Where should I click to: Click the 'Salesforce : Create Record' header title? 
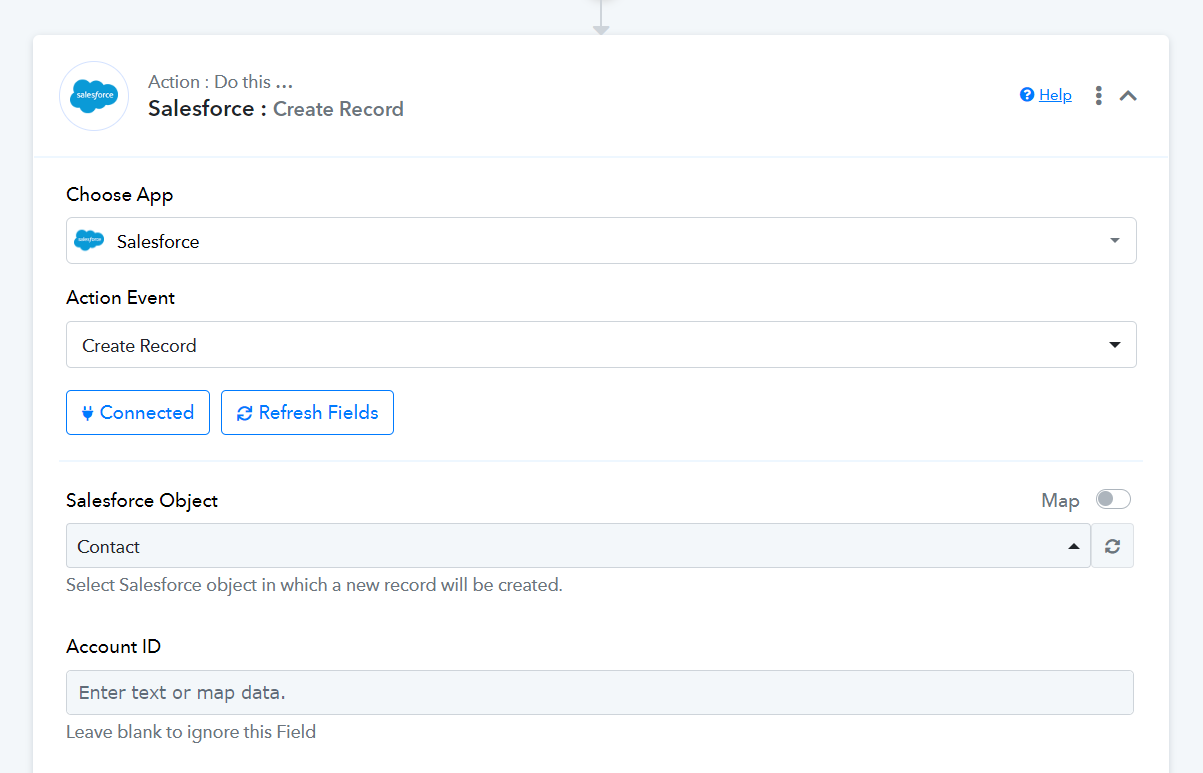point(276,109)
